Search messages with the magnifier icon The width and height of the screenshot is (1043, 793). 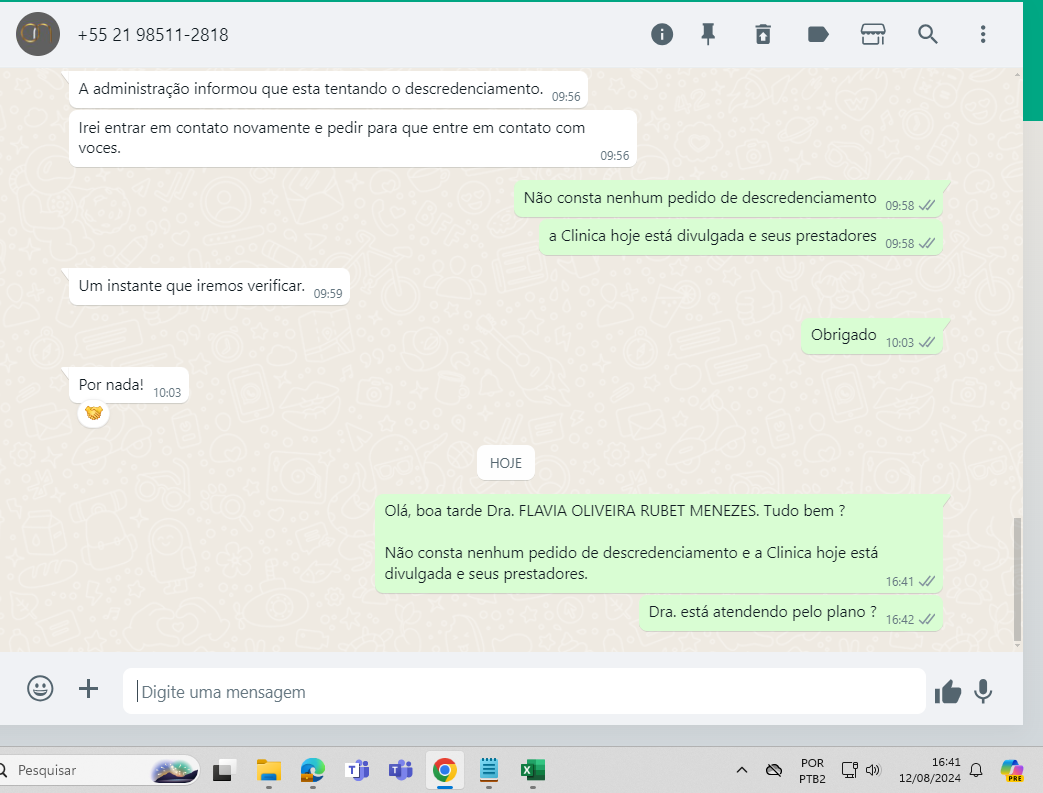[927, 34]
